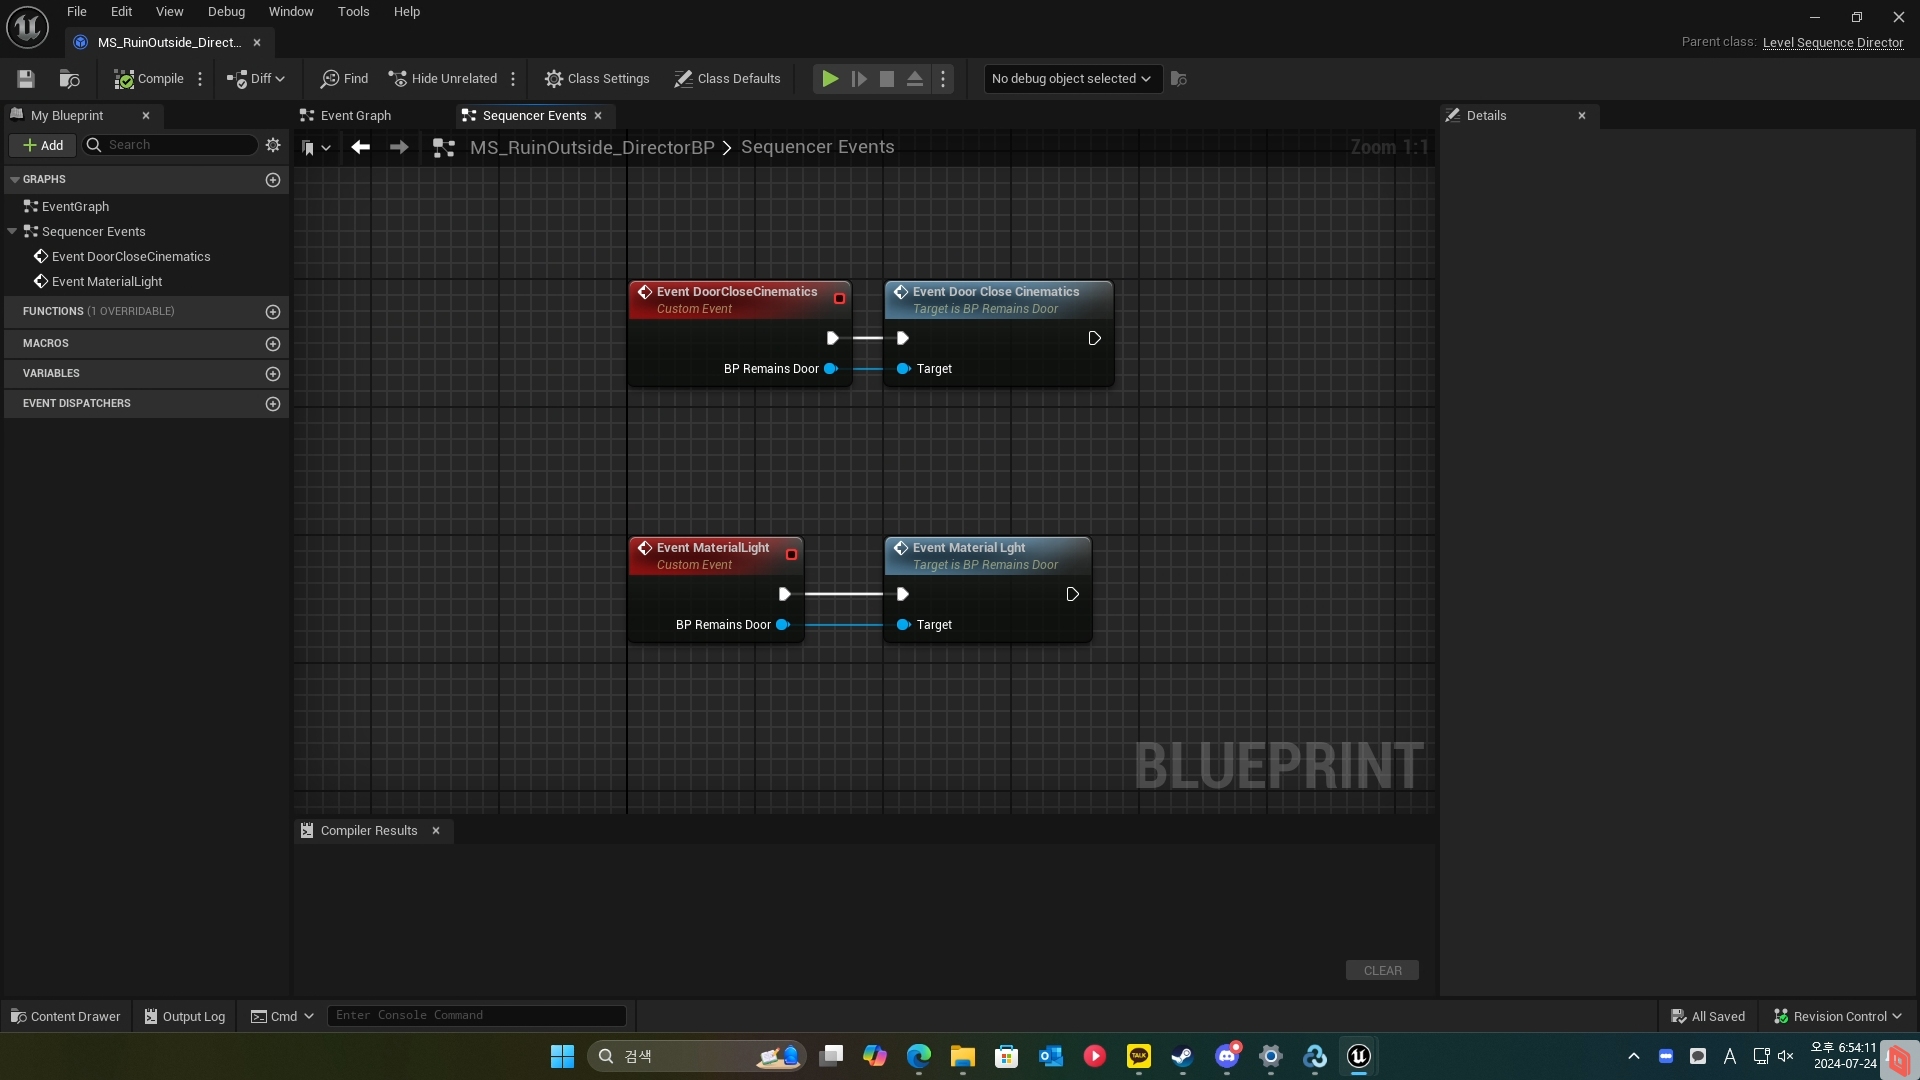Open the graph bookmarks dropdown
Screen dimensions: 1920x1080
(316, 148)
